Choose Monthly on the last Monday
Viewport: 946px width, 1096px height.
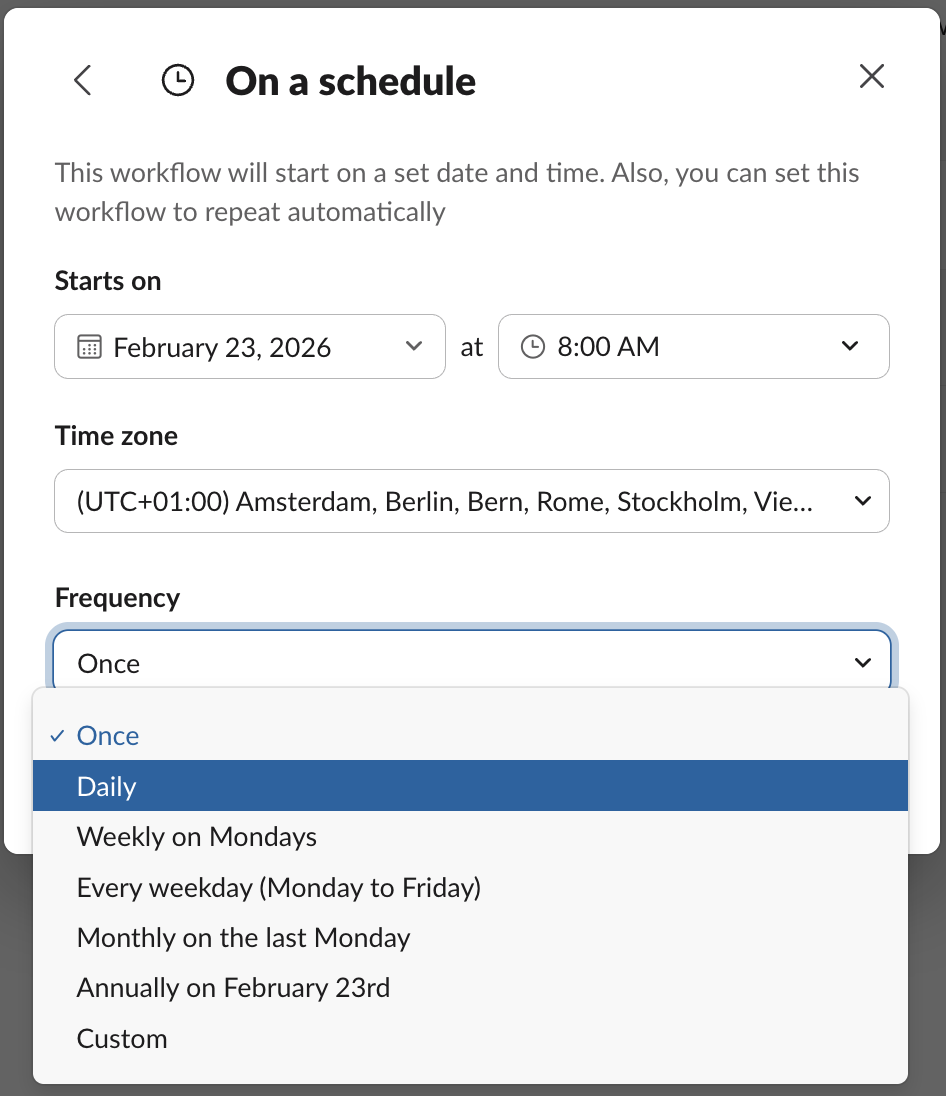[x=244, y=938]
